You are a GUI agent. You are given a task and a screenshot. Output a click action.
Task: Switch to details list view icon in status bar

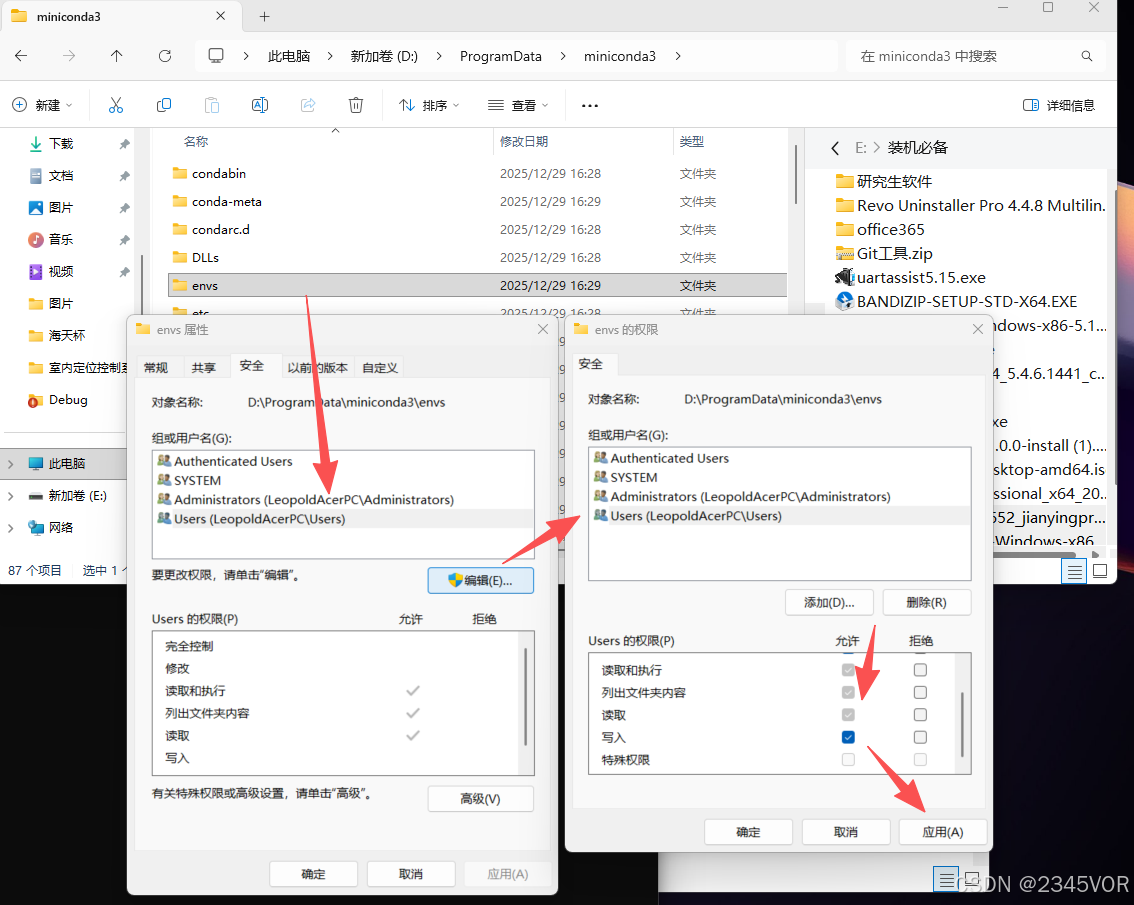pyautogui.click(x=1075, y=572)
